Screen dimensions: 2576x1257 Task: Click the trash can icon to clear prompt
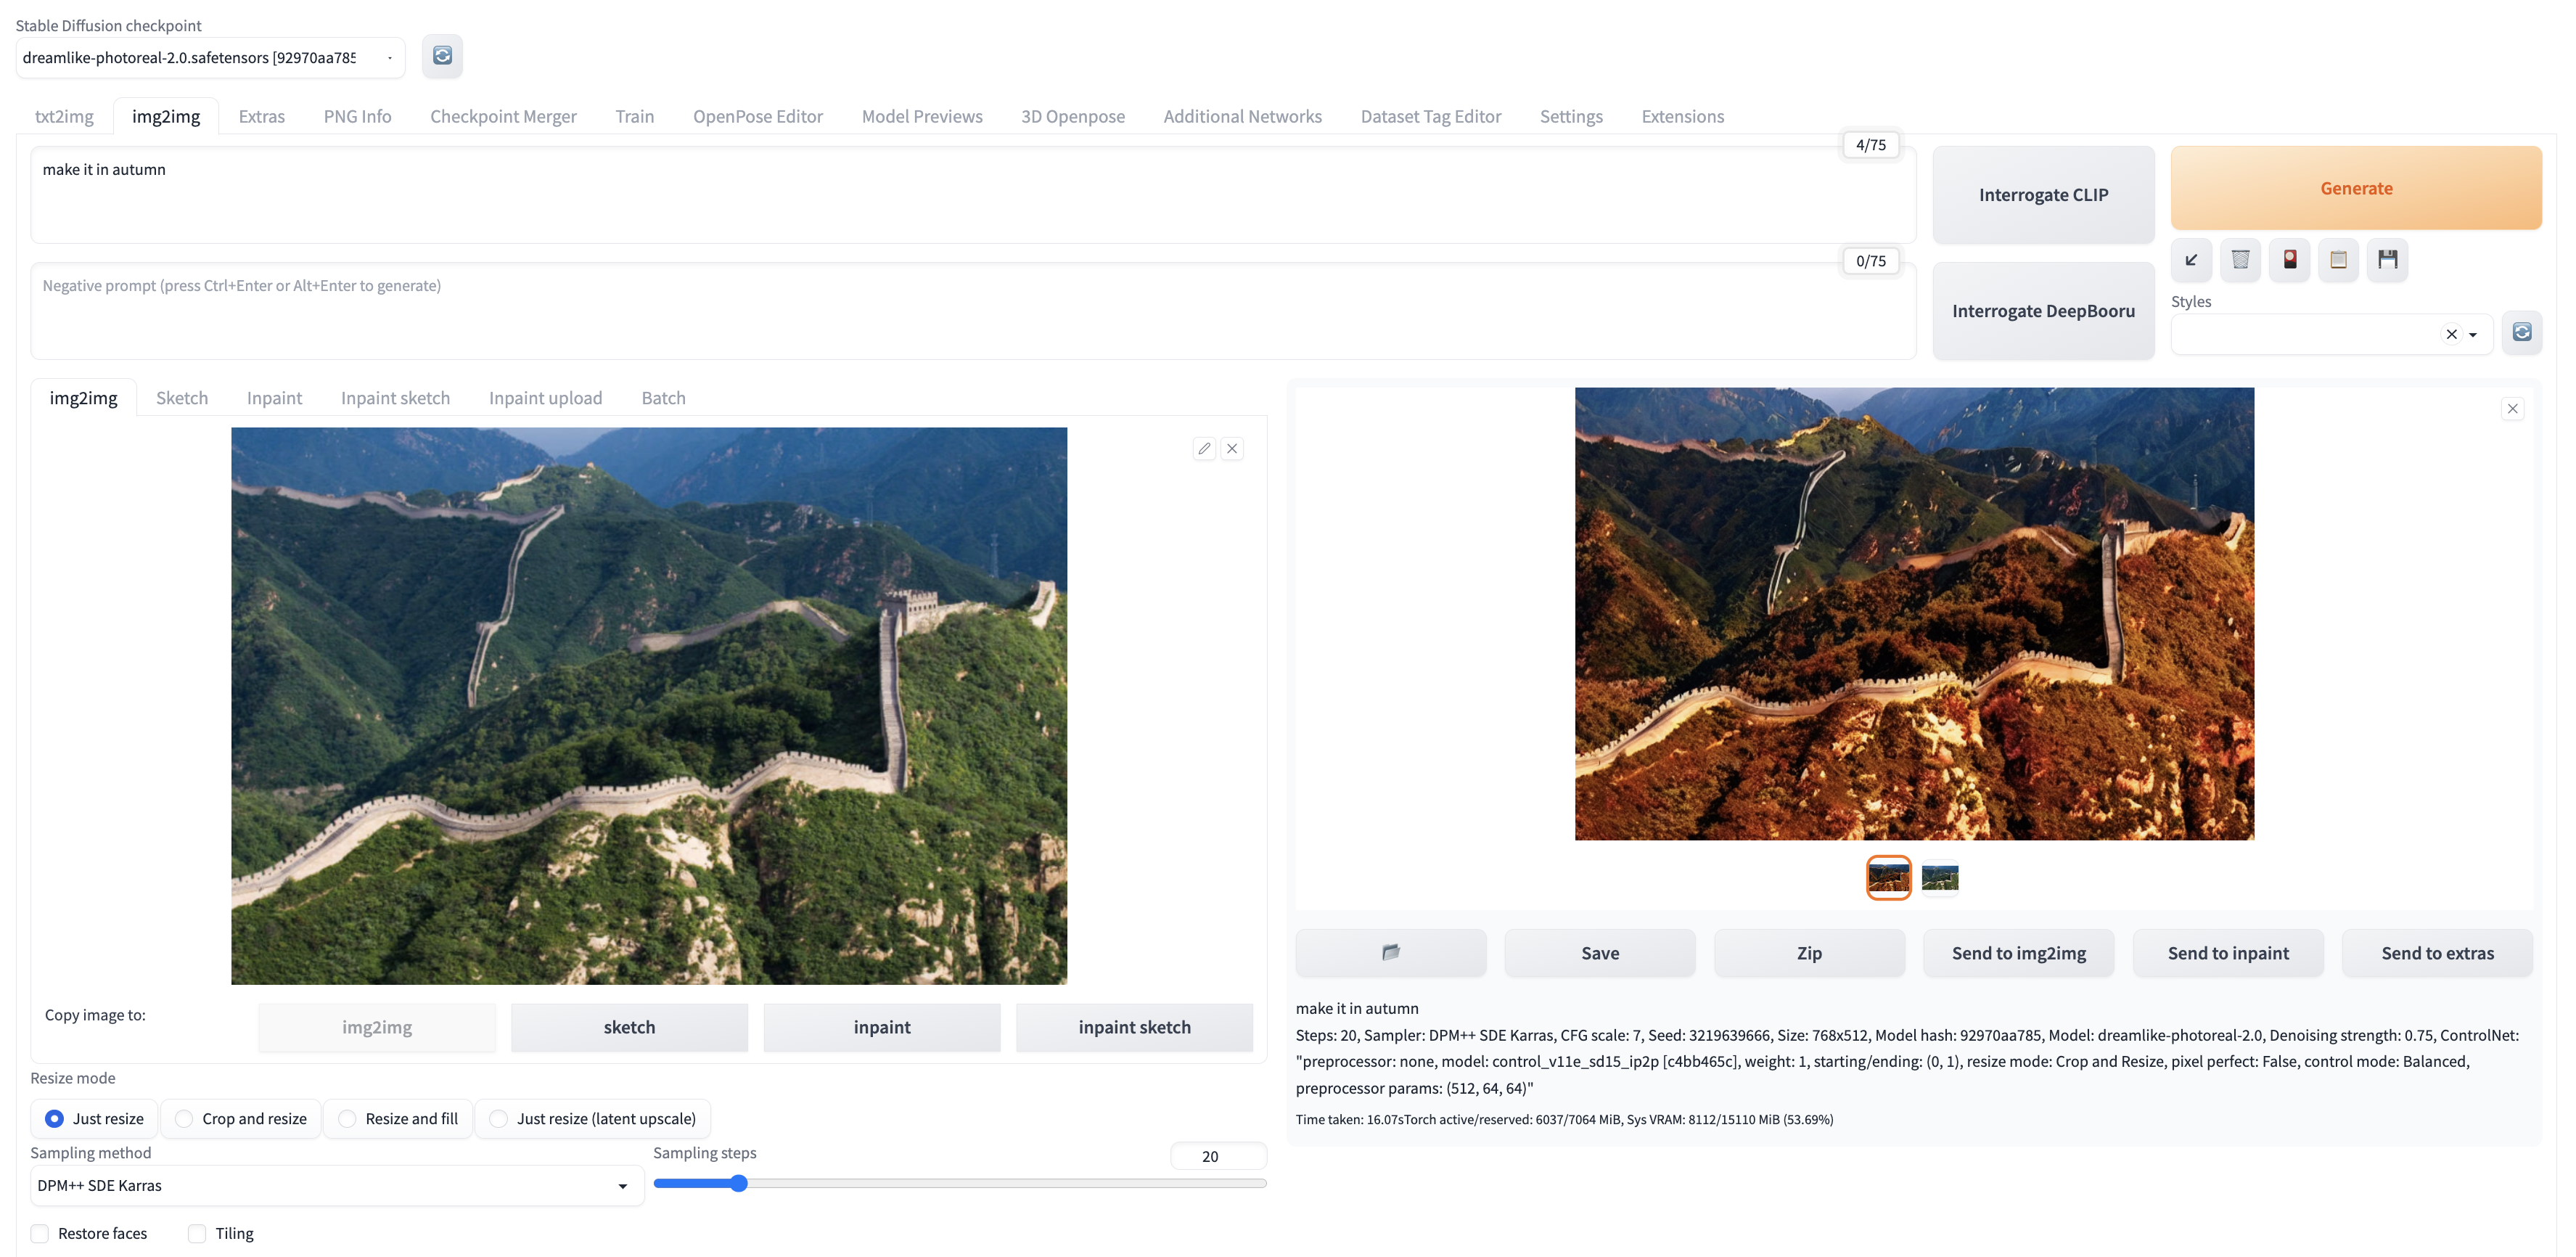[x=2240, y=260]
